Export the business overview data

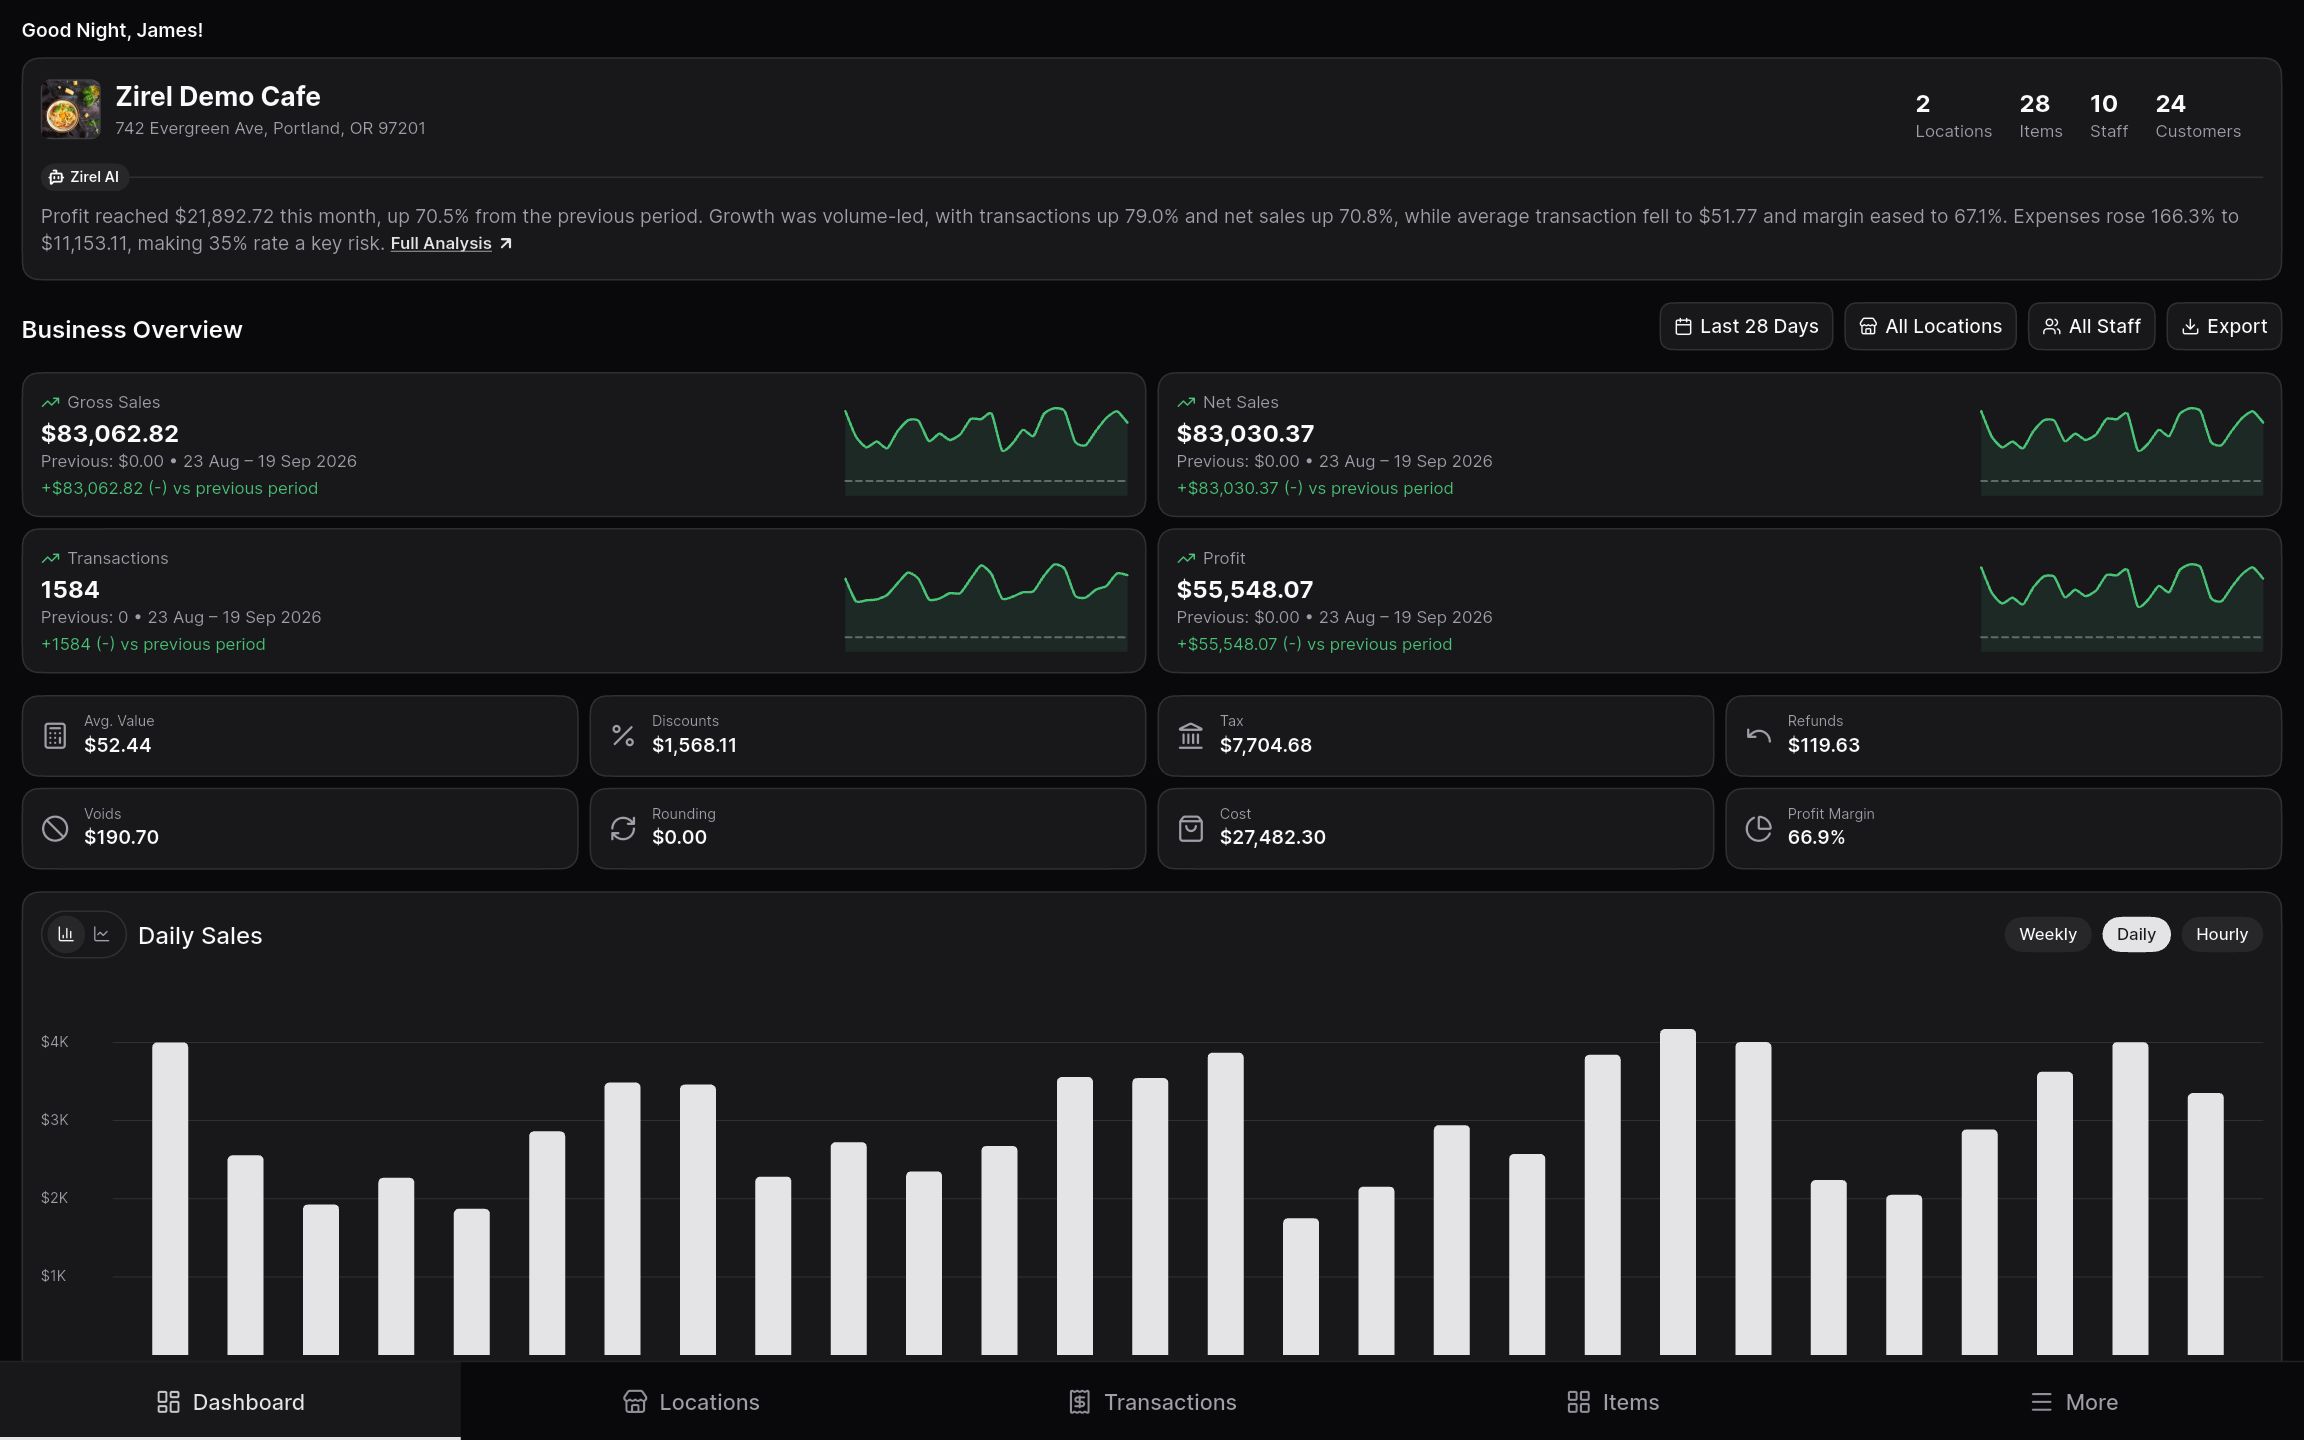(2224, 326)
